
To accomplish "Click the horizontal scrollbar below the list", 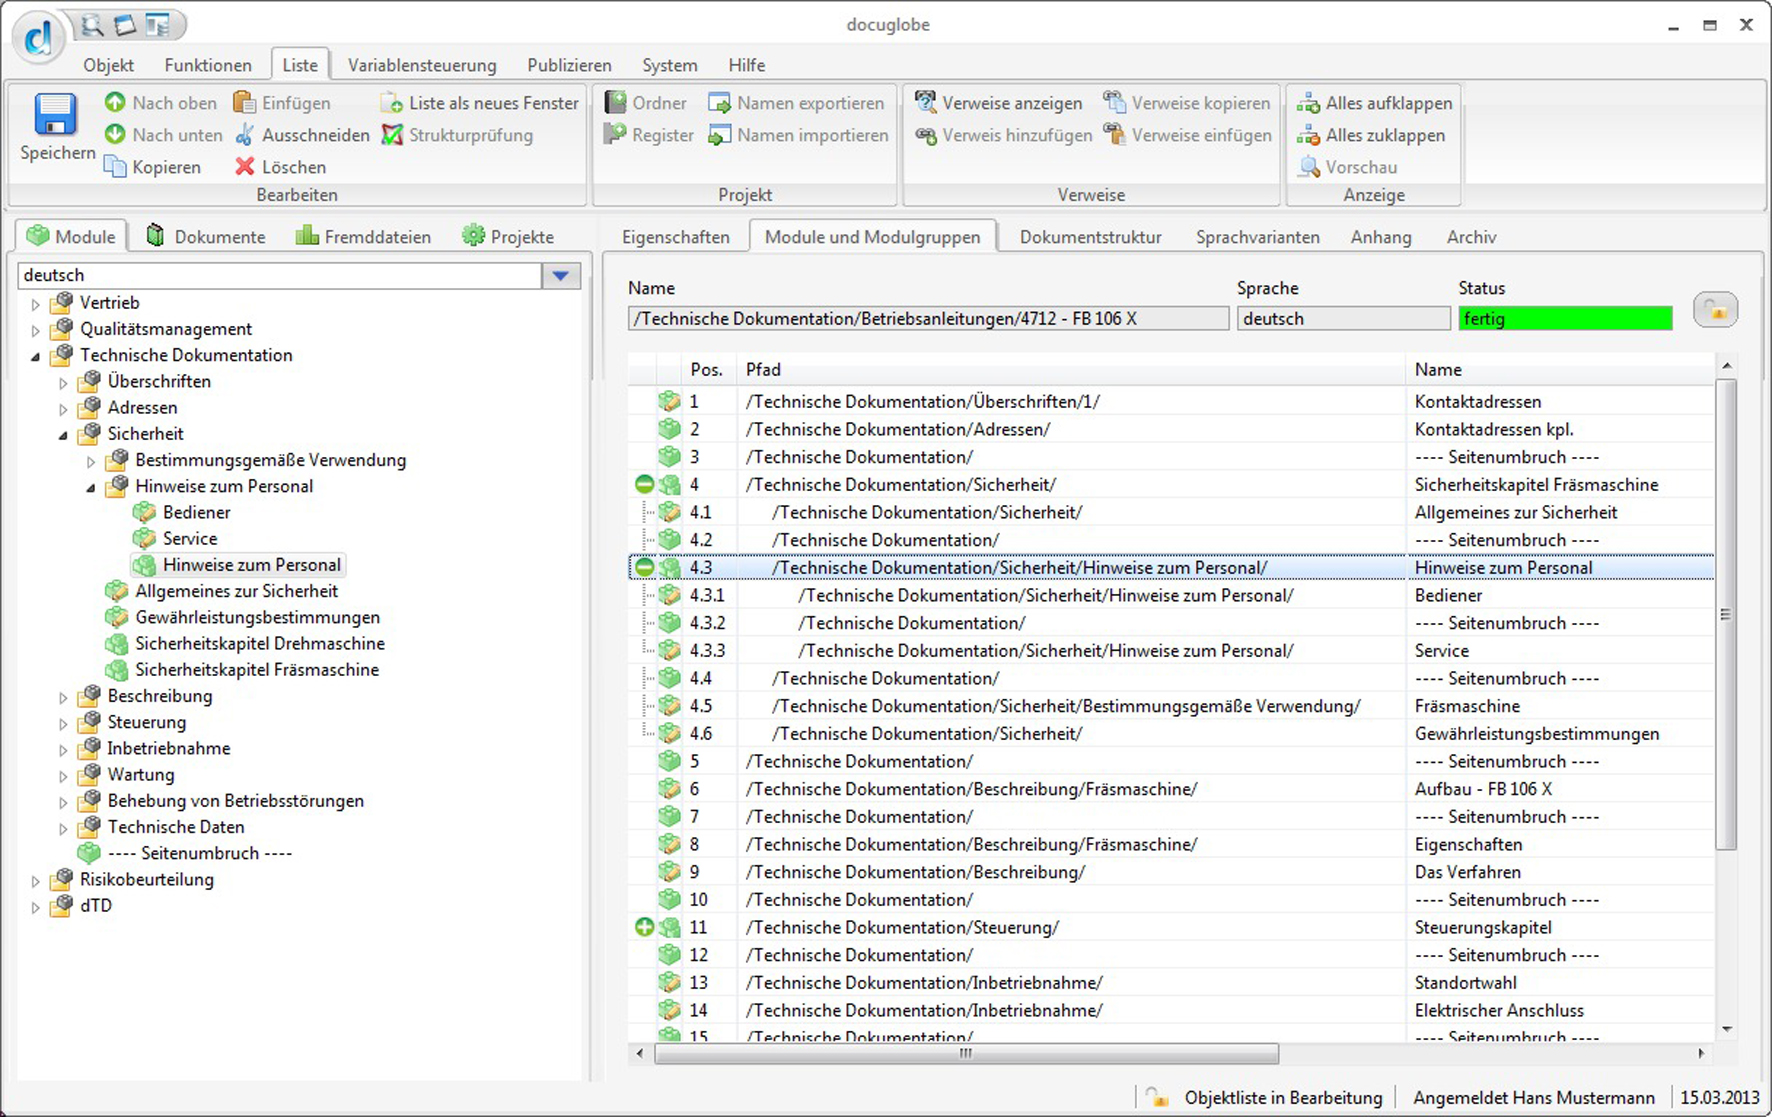I will coord(966,1054).
